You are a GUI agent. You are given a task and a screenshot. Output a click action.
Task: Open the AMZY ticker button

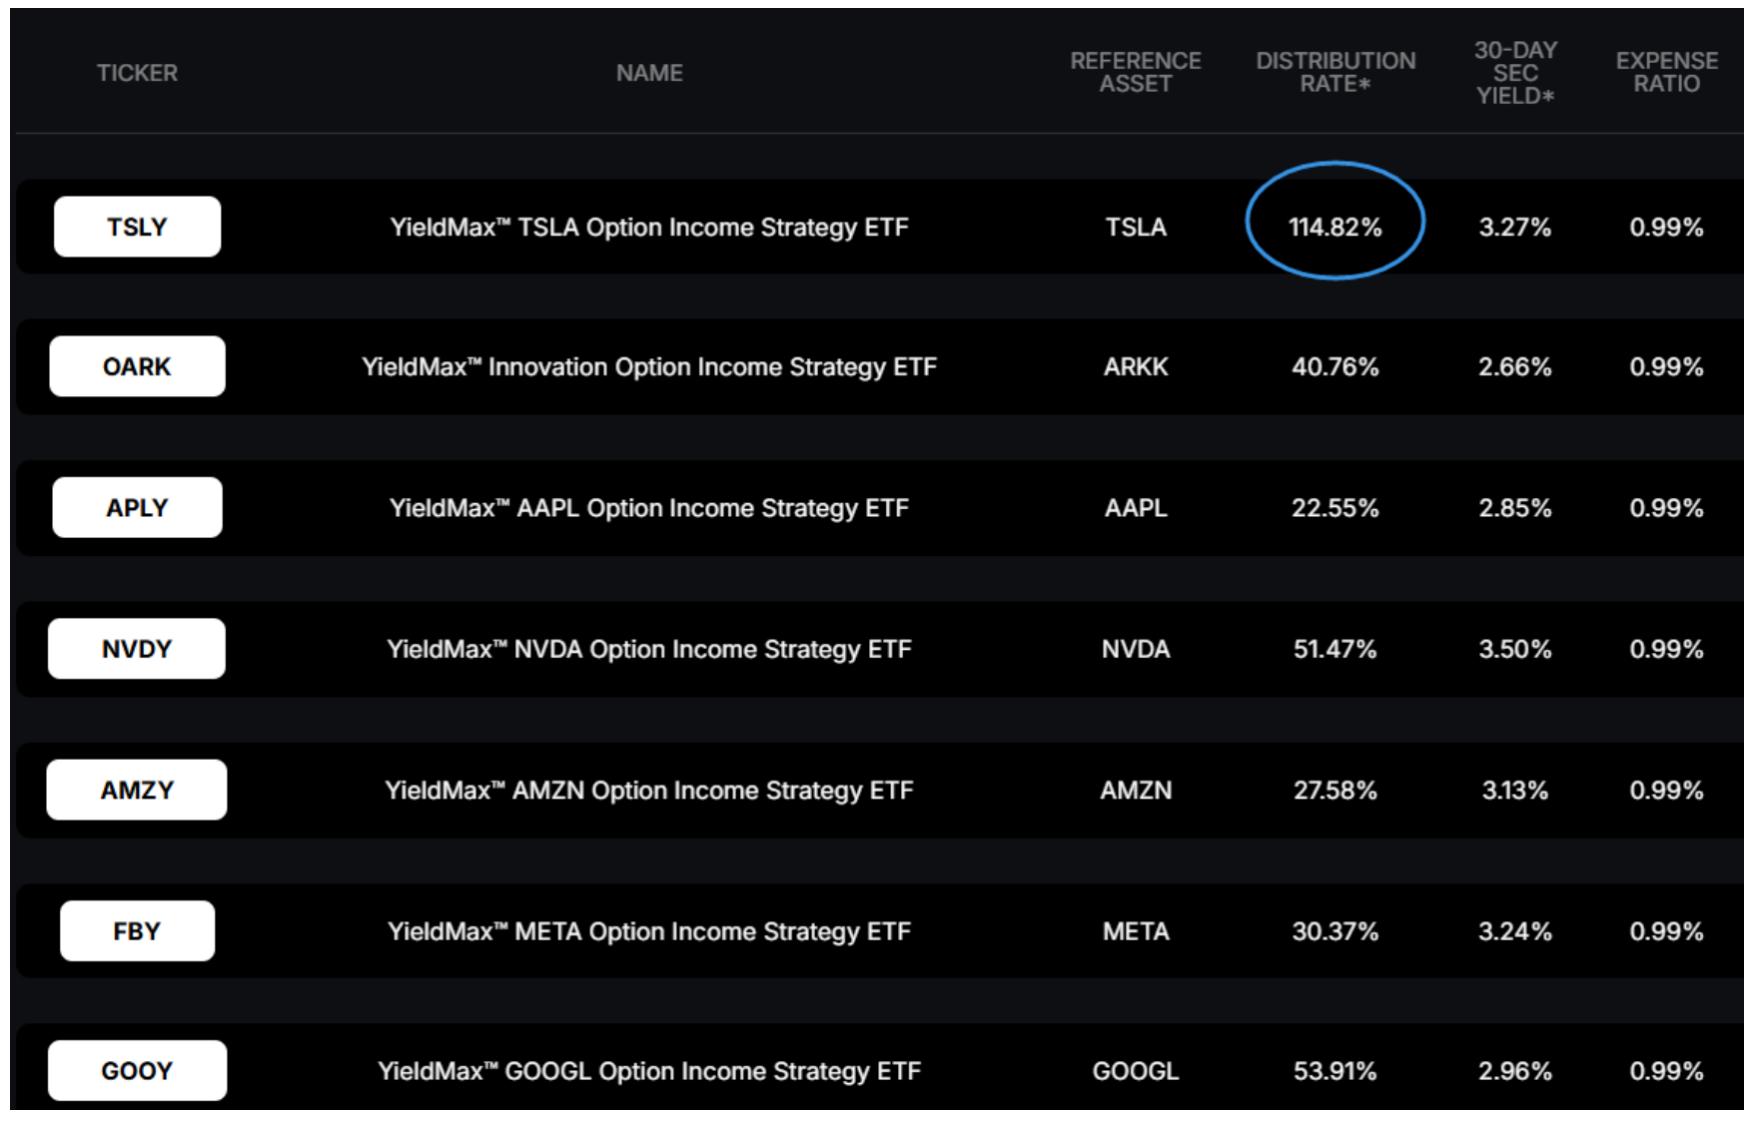[x=137, y=790]
